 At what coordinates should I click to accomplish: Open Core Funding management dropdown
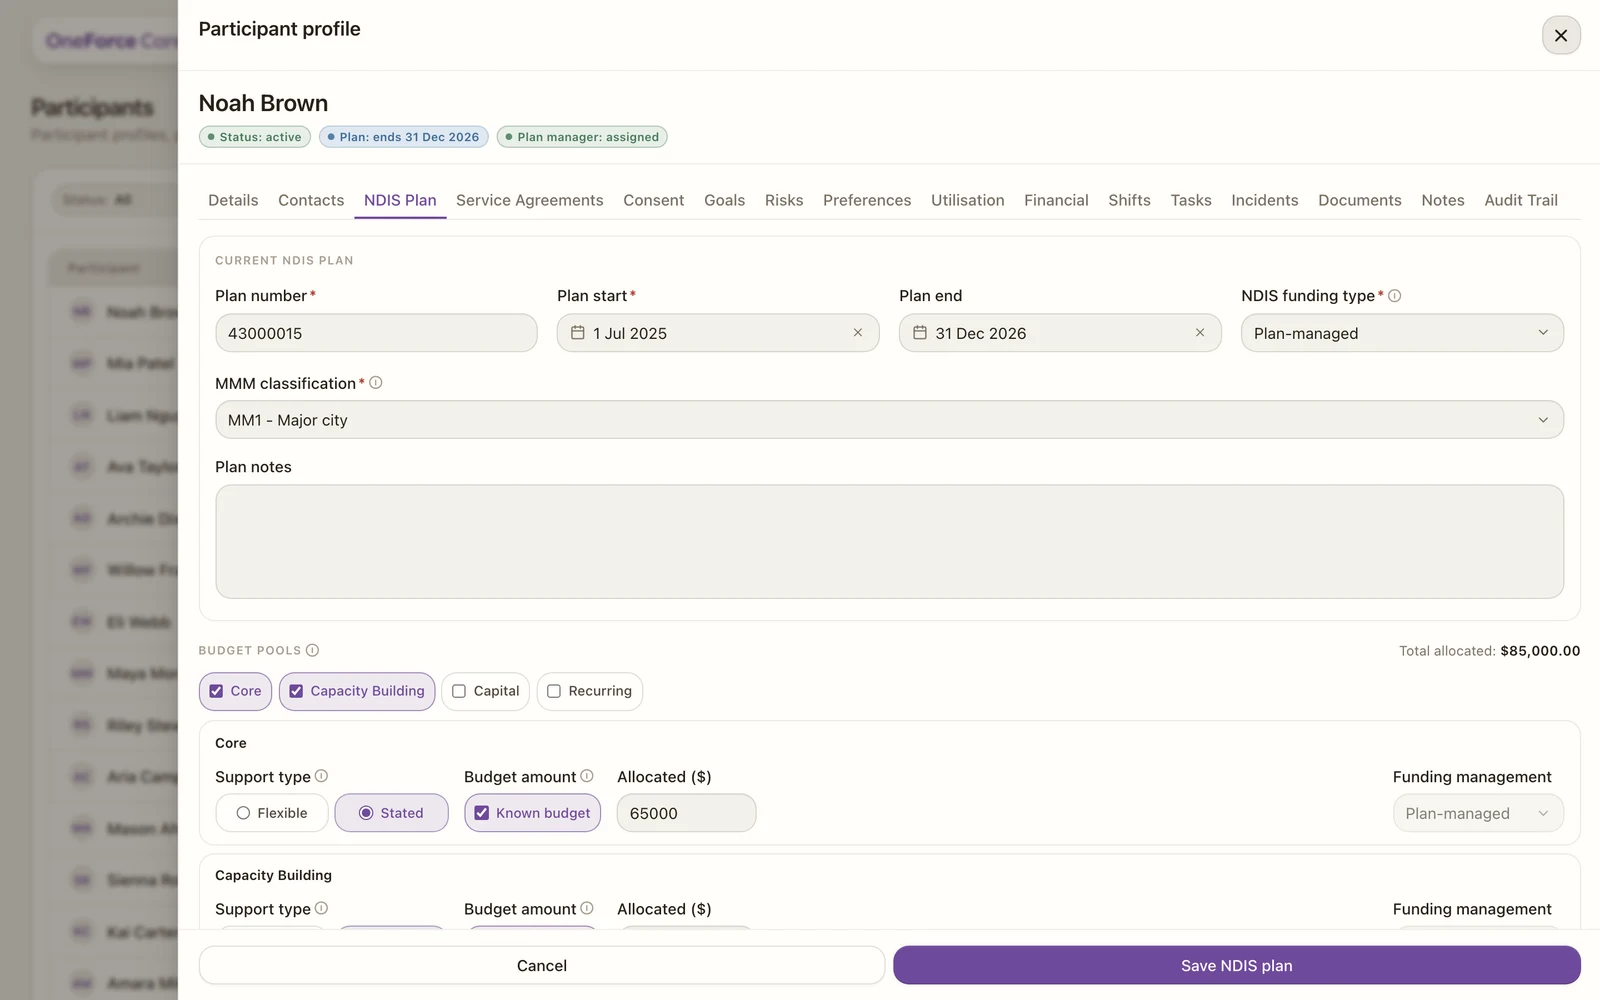(x=1477, y=813)
